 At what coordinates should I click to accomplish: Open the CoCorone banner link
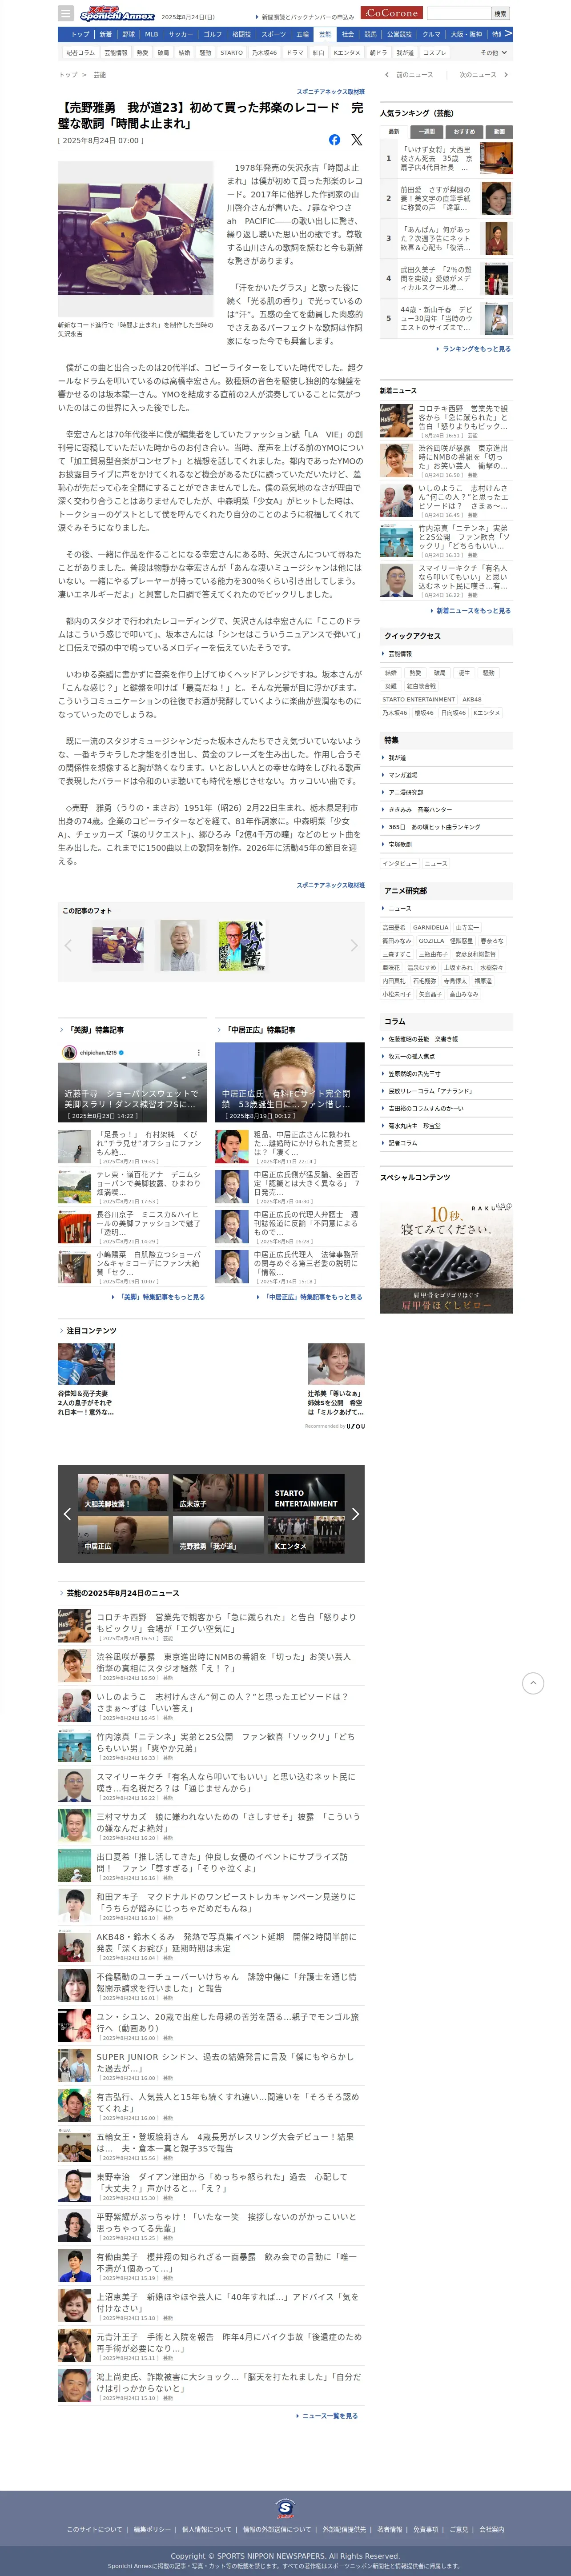[x=391, y=13]
